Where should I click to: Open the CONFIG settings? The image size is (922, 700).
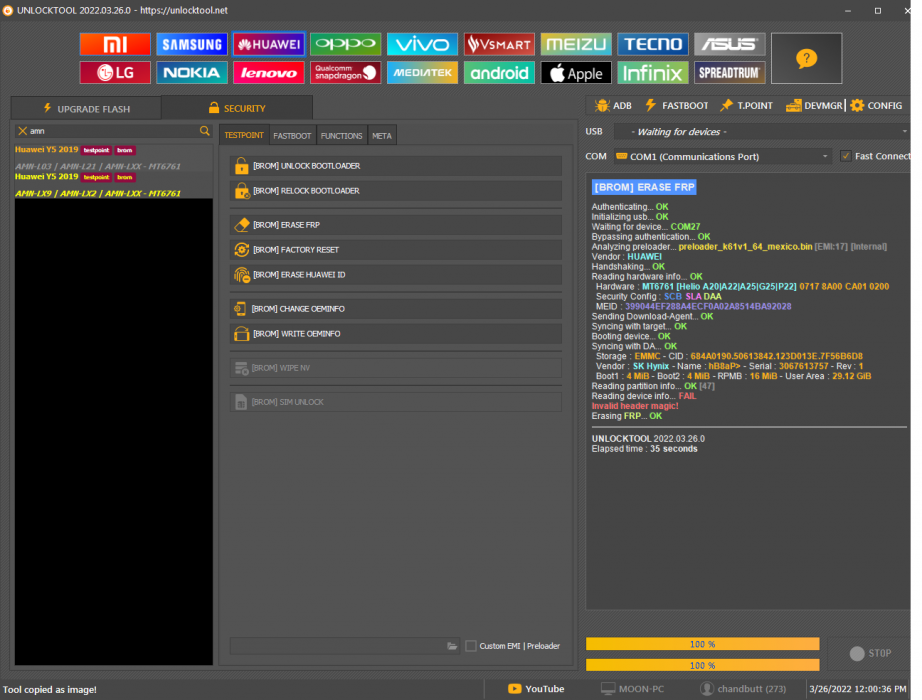[876, 106]
